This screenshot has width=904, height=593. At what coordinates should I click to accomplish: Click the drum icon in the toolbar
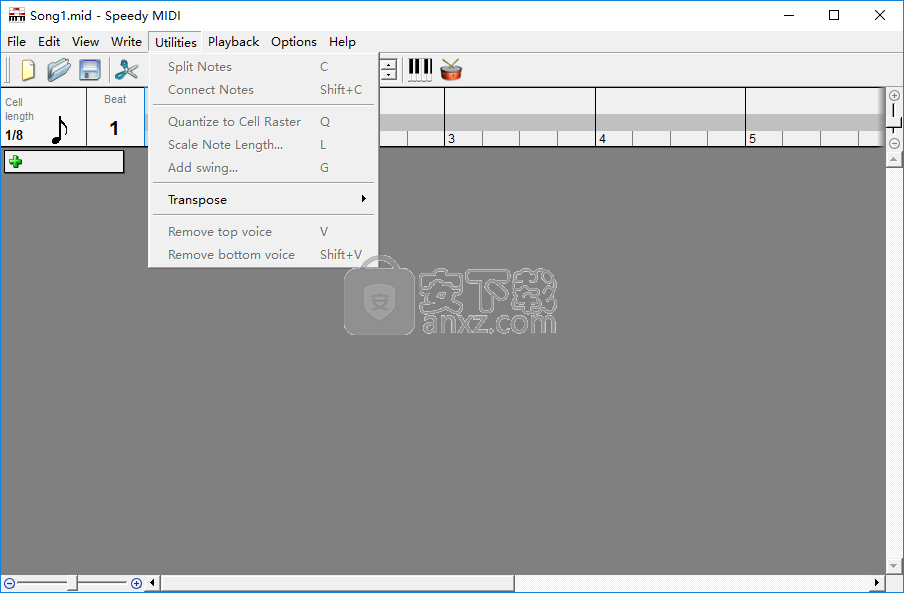point(451,70)
